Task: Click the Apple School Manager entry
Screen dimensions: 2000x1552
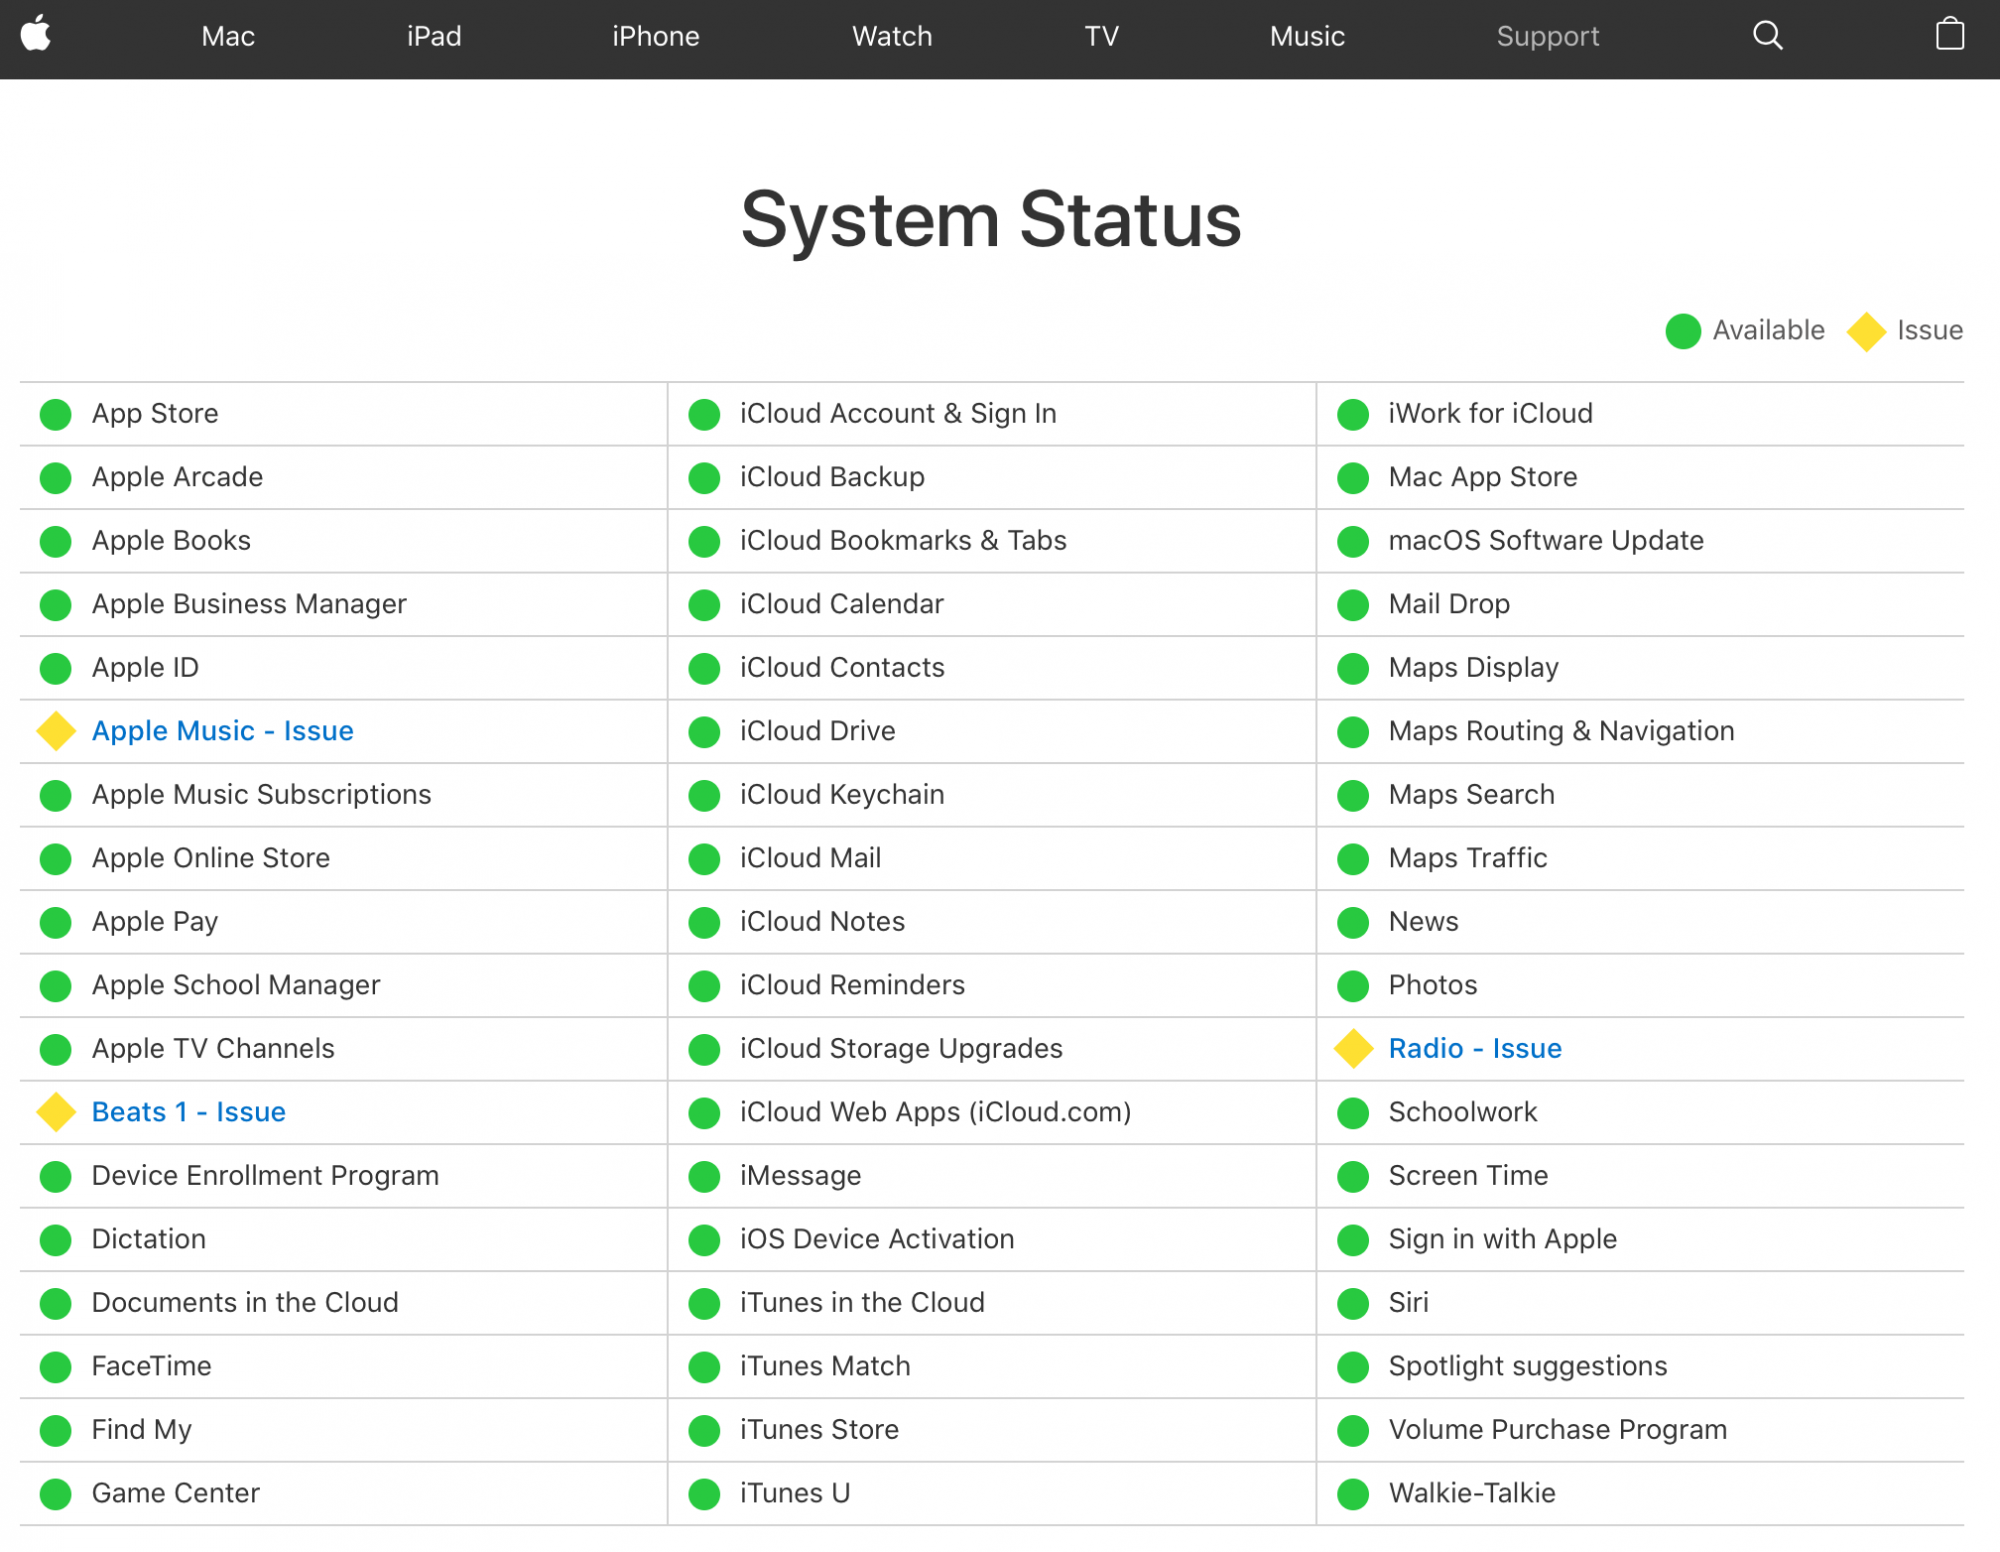Action: pyautogui.click(x=236, y=985)
